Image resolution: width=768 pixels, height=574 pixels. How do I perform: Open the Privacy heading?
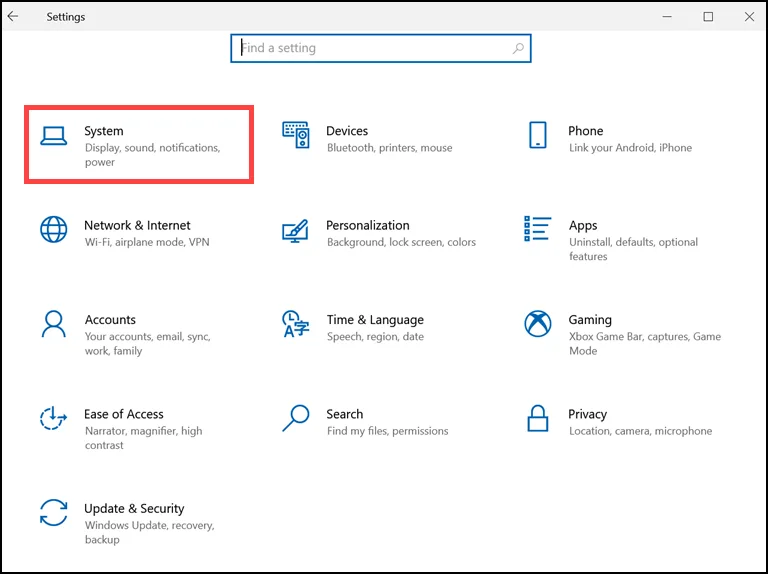pos(587,415)
